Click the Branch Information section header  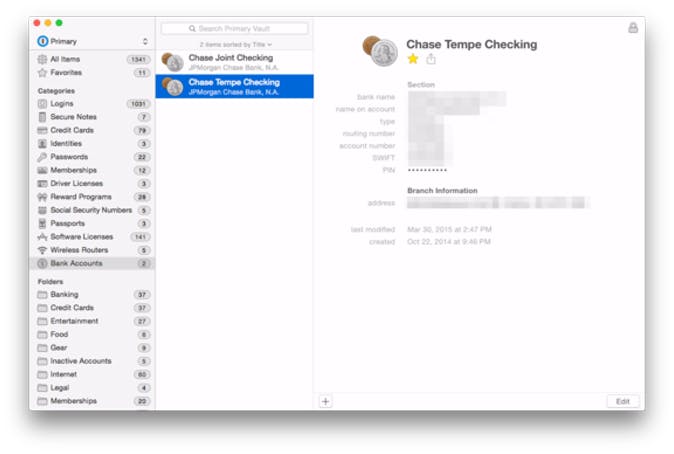[442, 190]
